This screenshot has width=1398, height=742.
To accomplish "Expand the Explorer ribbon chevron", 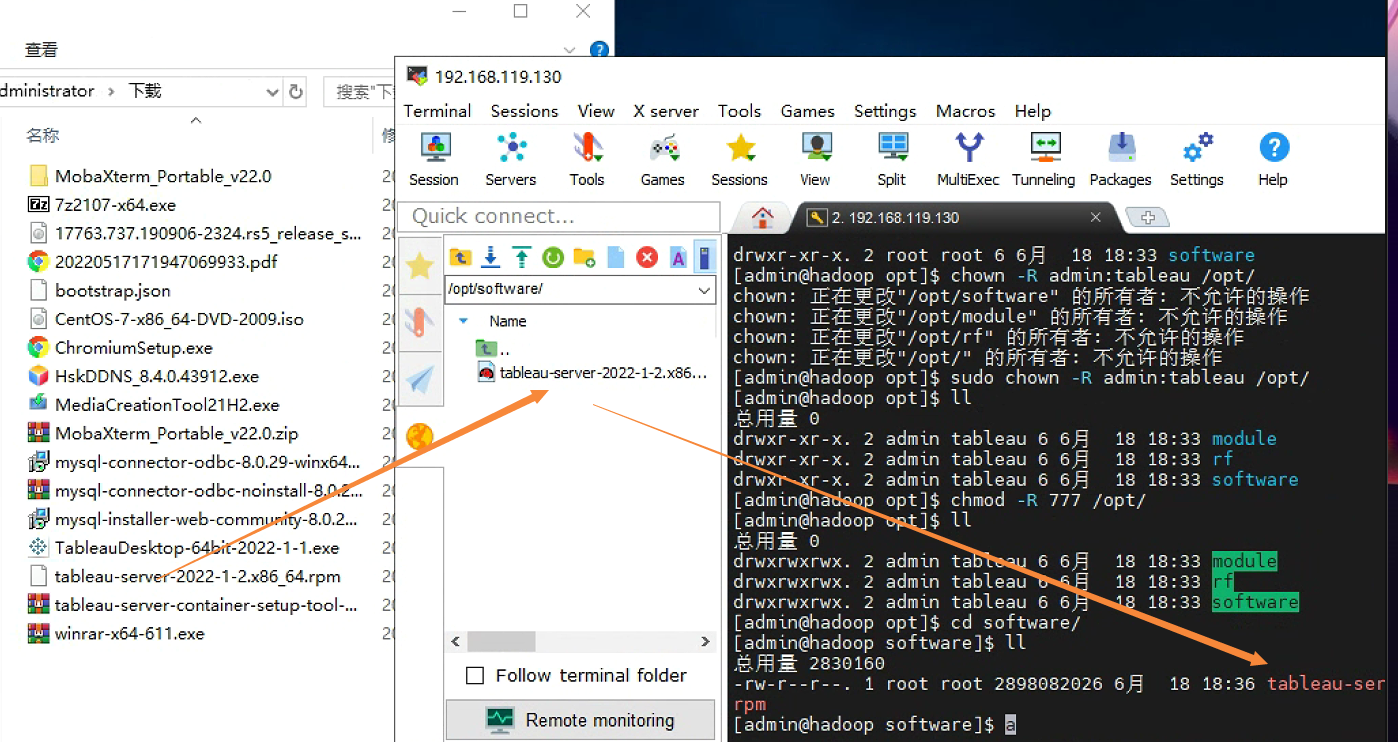I will tap(569, 49).
